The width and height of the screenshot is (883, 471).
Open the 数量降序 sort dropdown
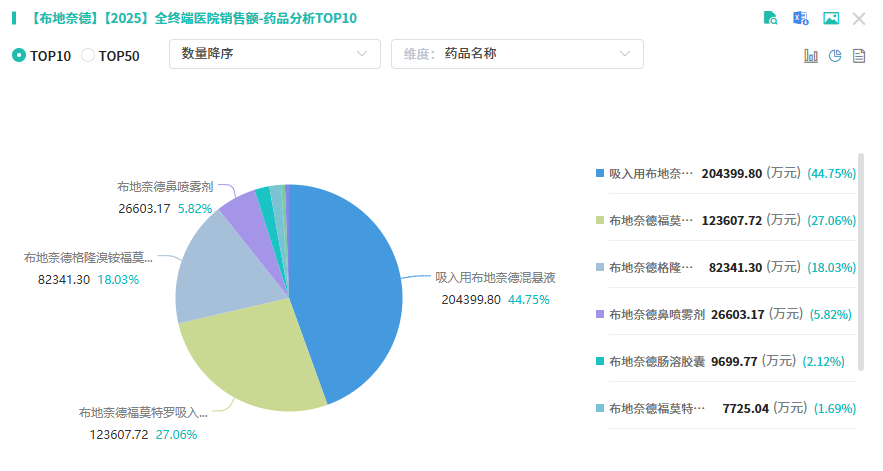point(275,54)
